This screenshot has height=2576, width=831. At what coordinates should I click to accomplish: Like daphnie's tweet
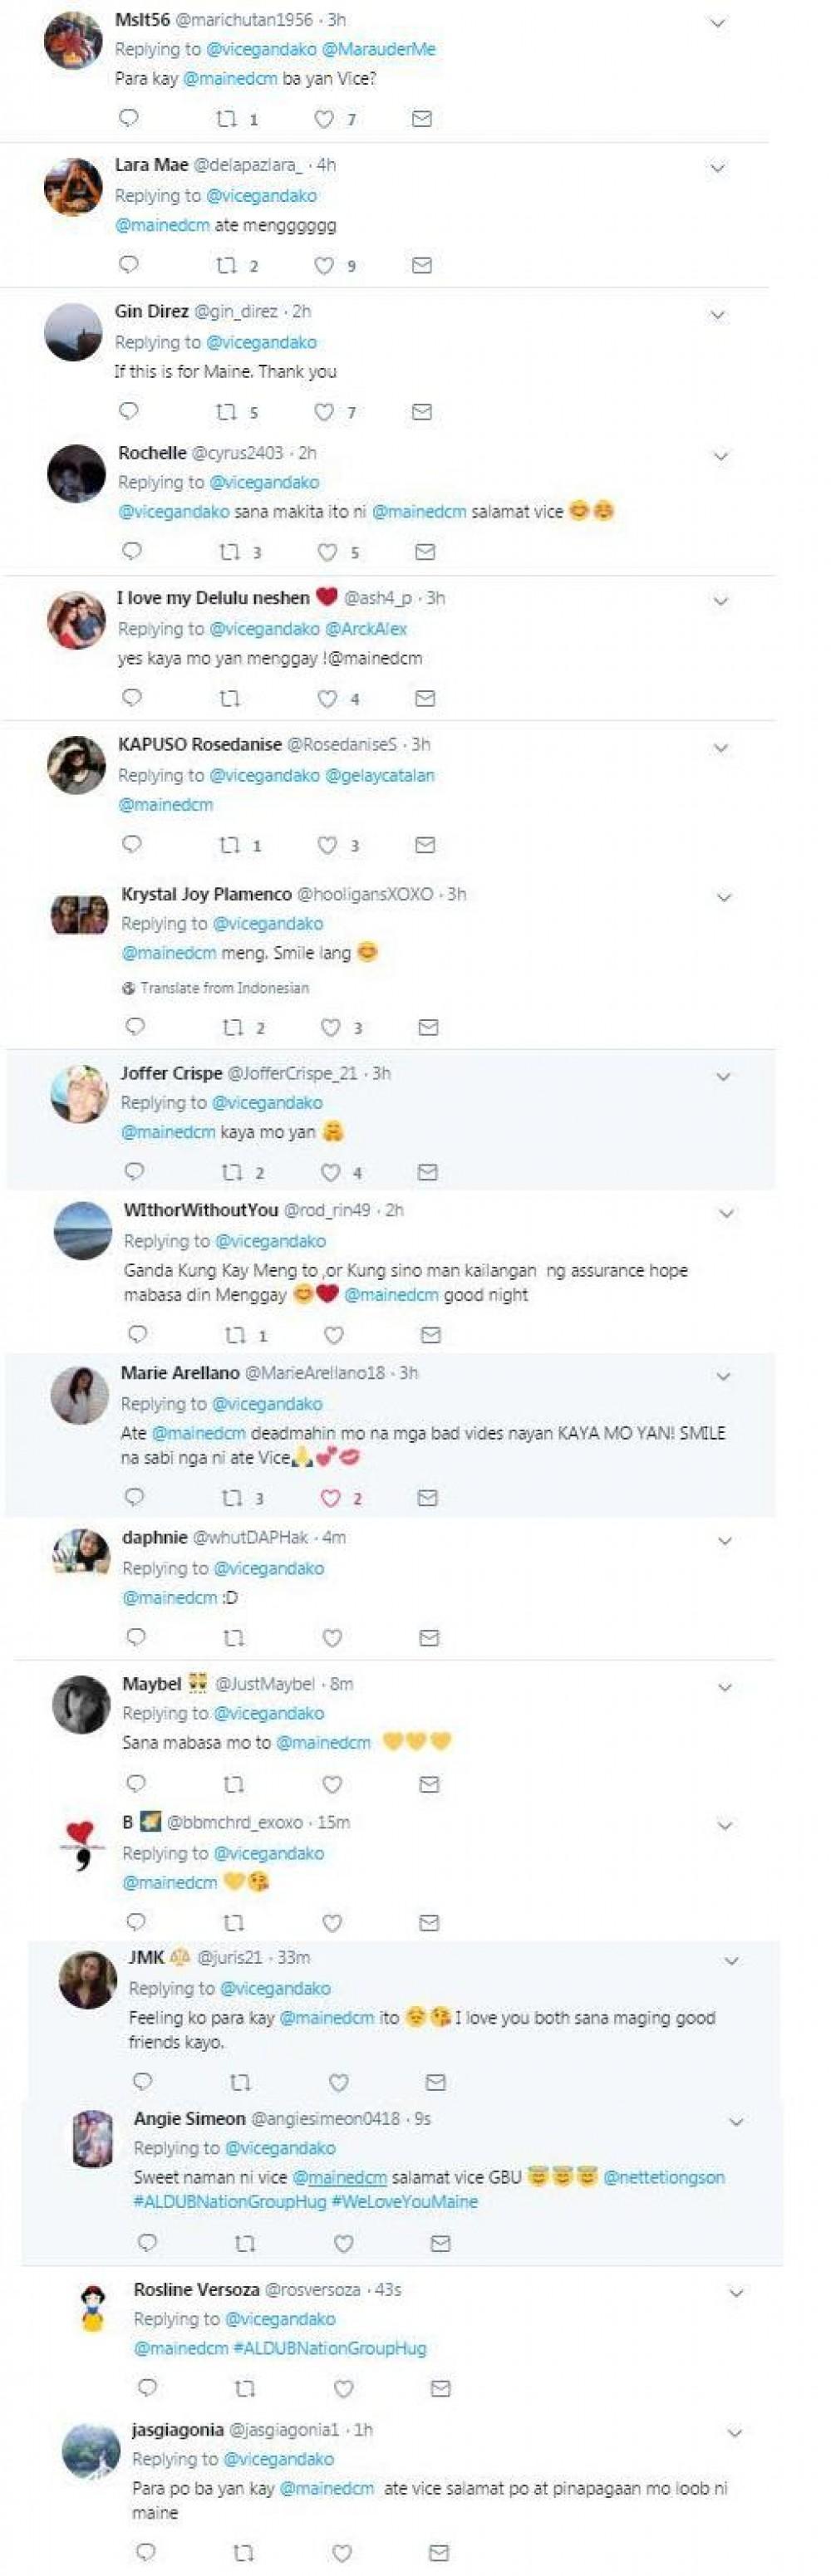tap(332, 1638)
